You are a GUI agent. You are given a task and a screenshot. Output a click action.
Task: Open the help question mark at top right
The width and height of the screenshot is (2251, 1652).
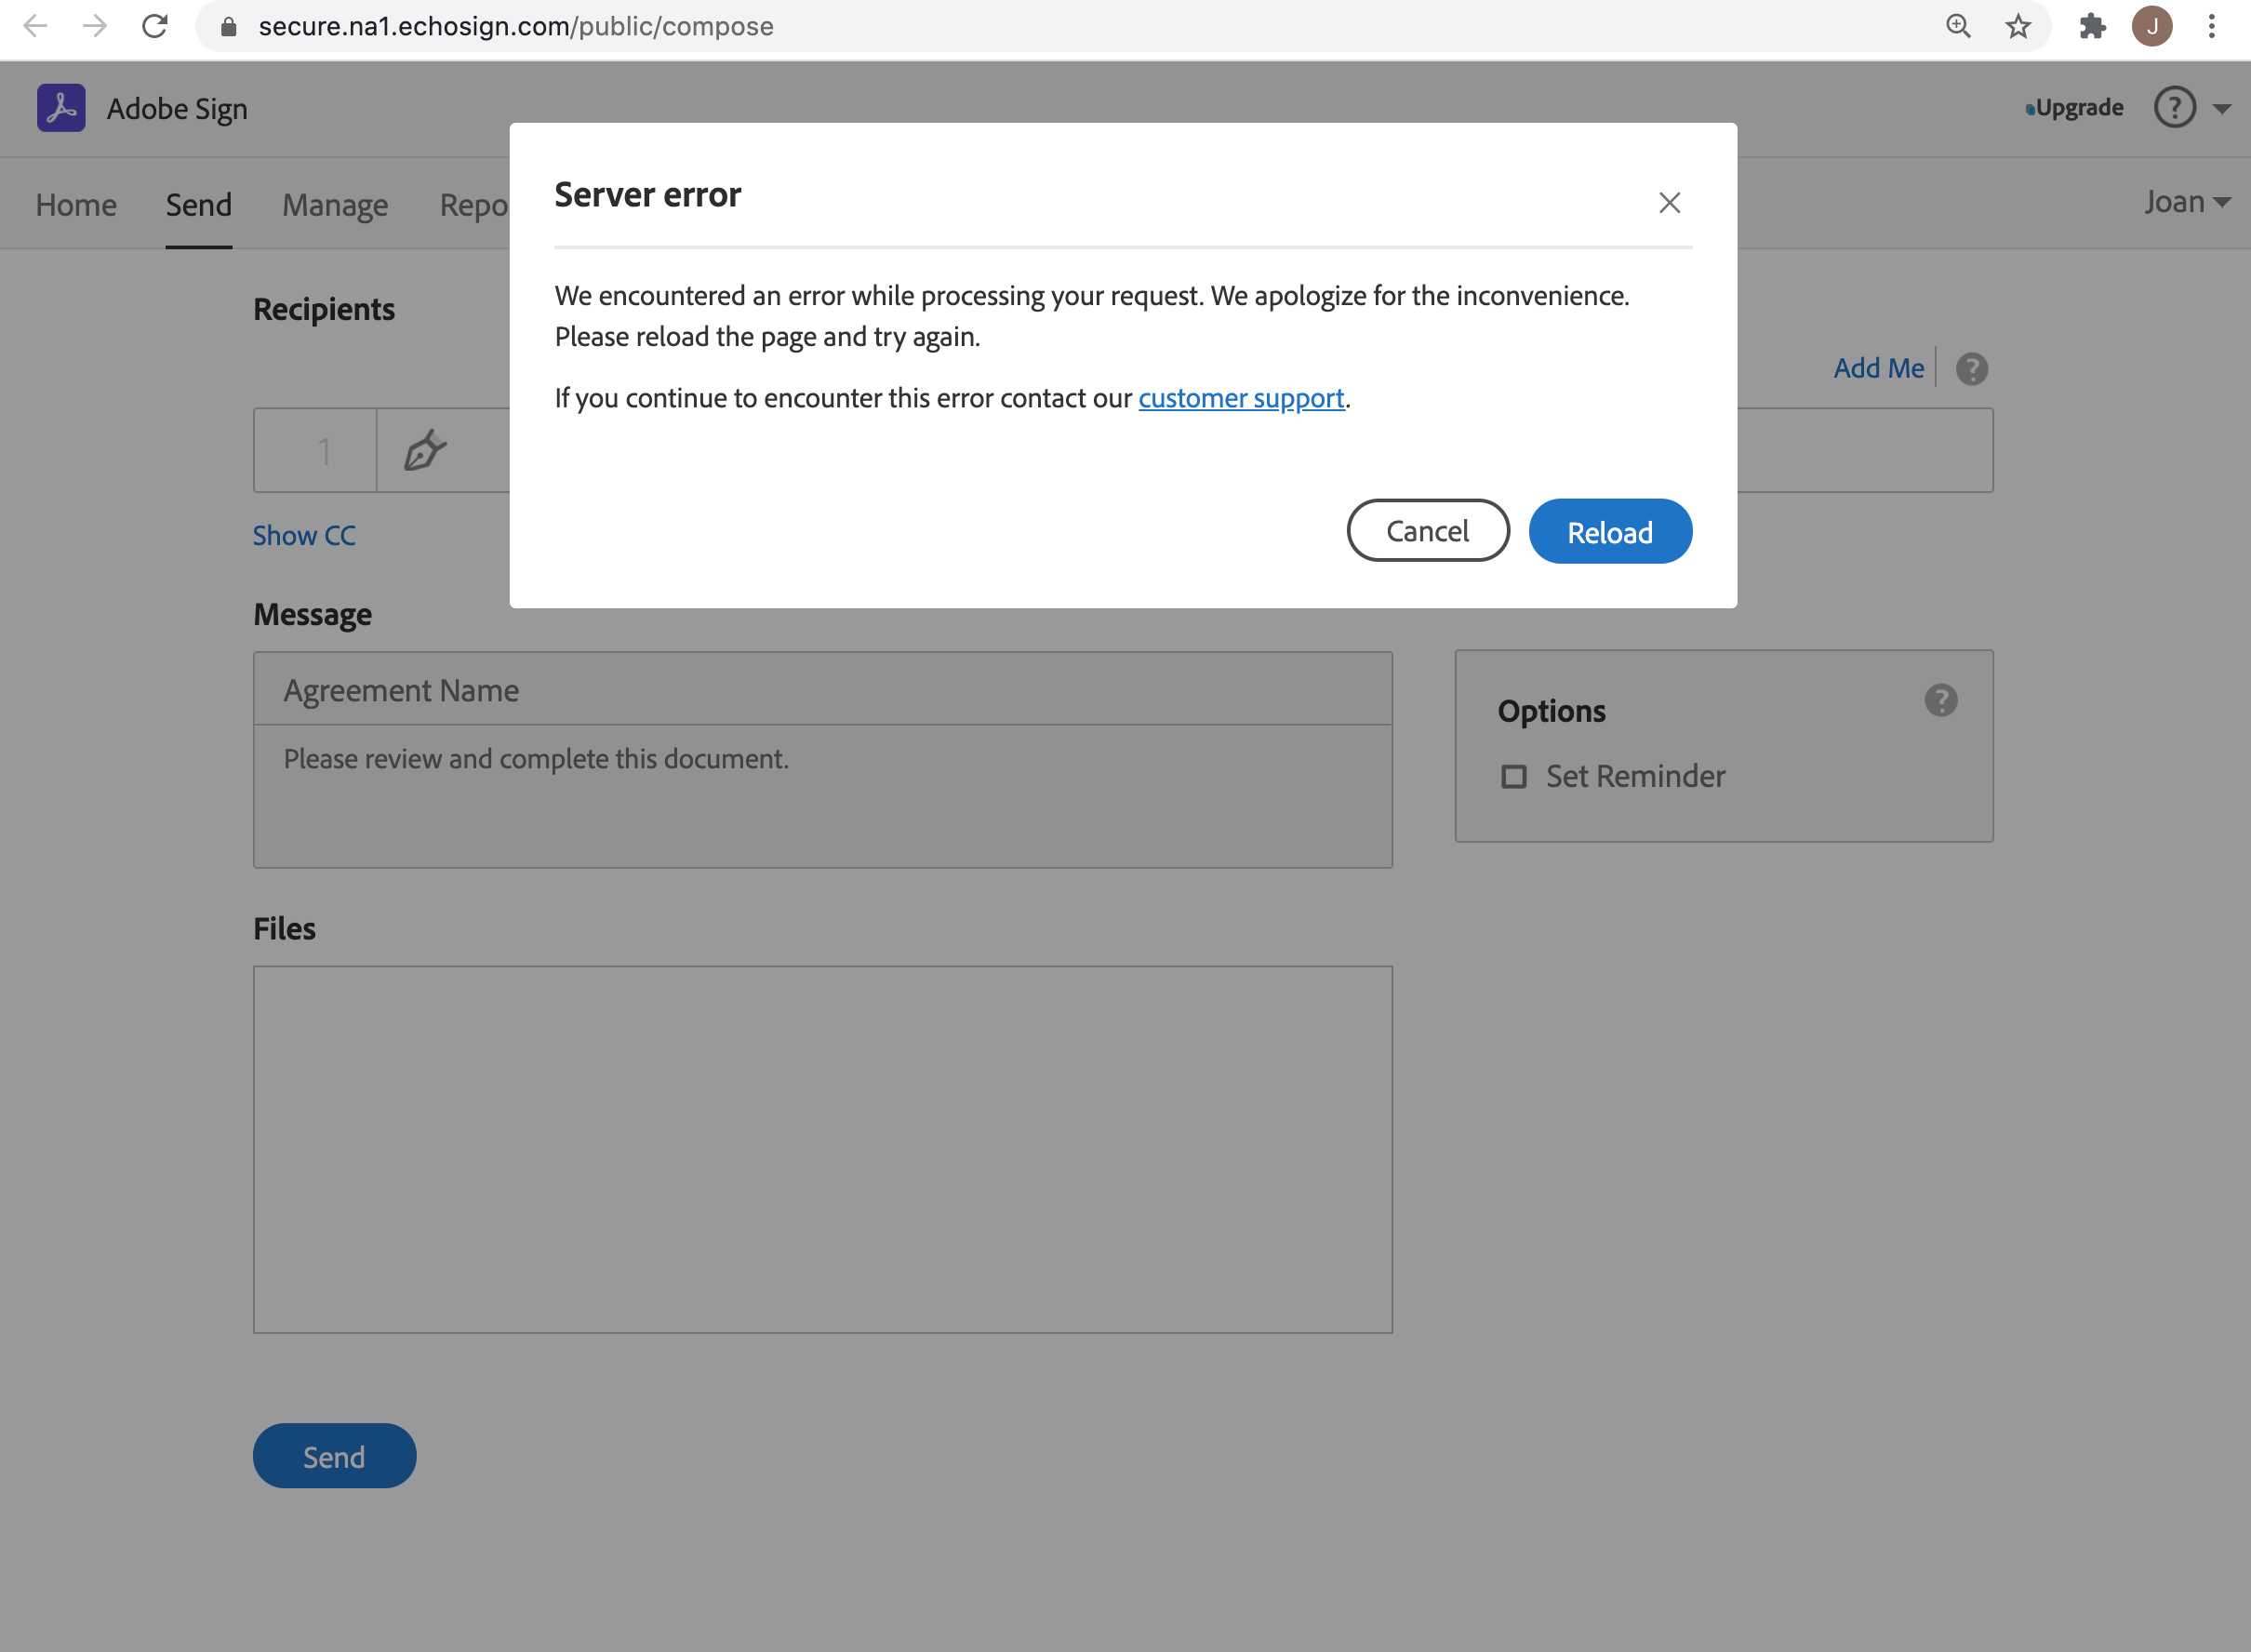[x=2174, y=107]
